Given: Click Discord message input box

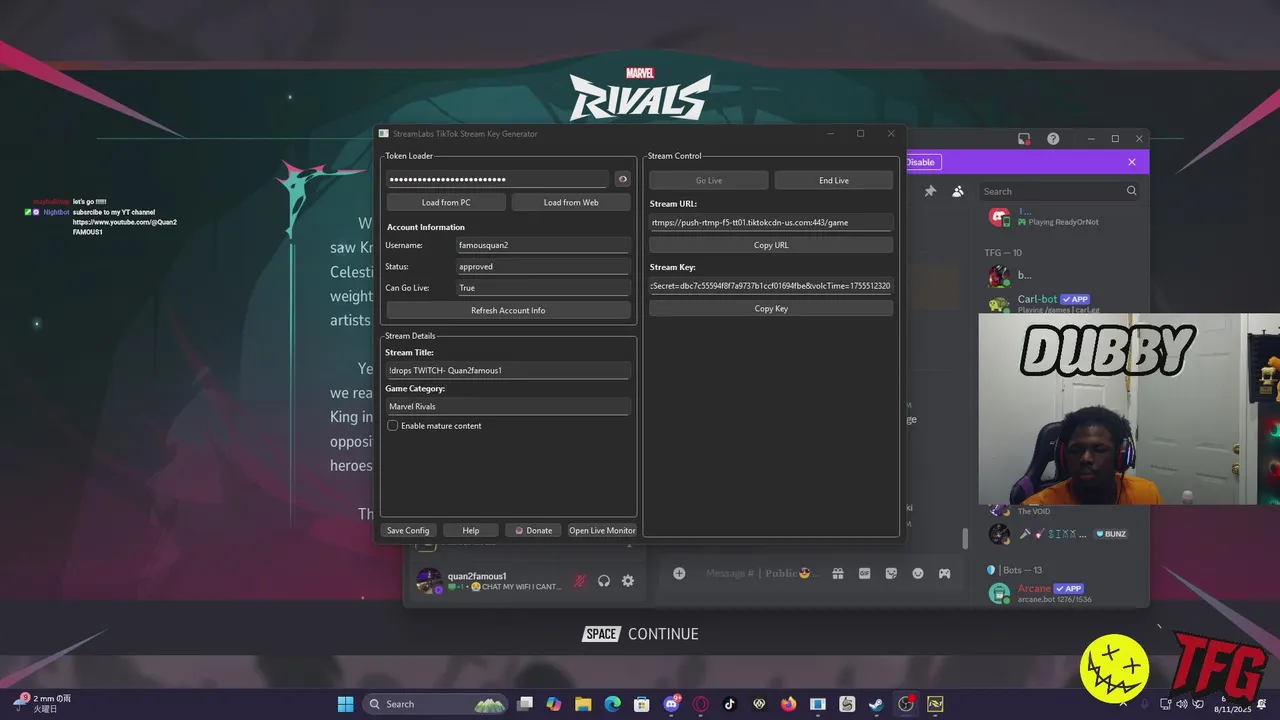Looking at the screenshot, I should (760, 573).
